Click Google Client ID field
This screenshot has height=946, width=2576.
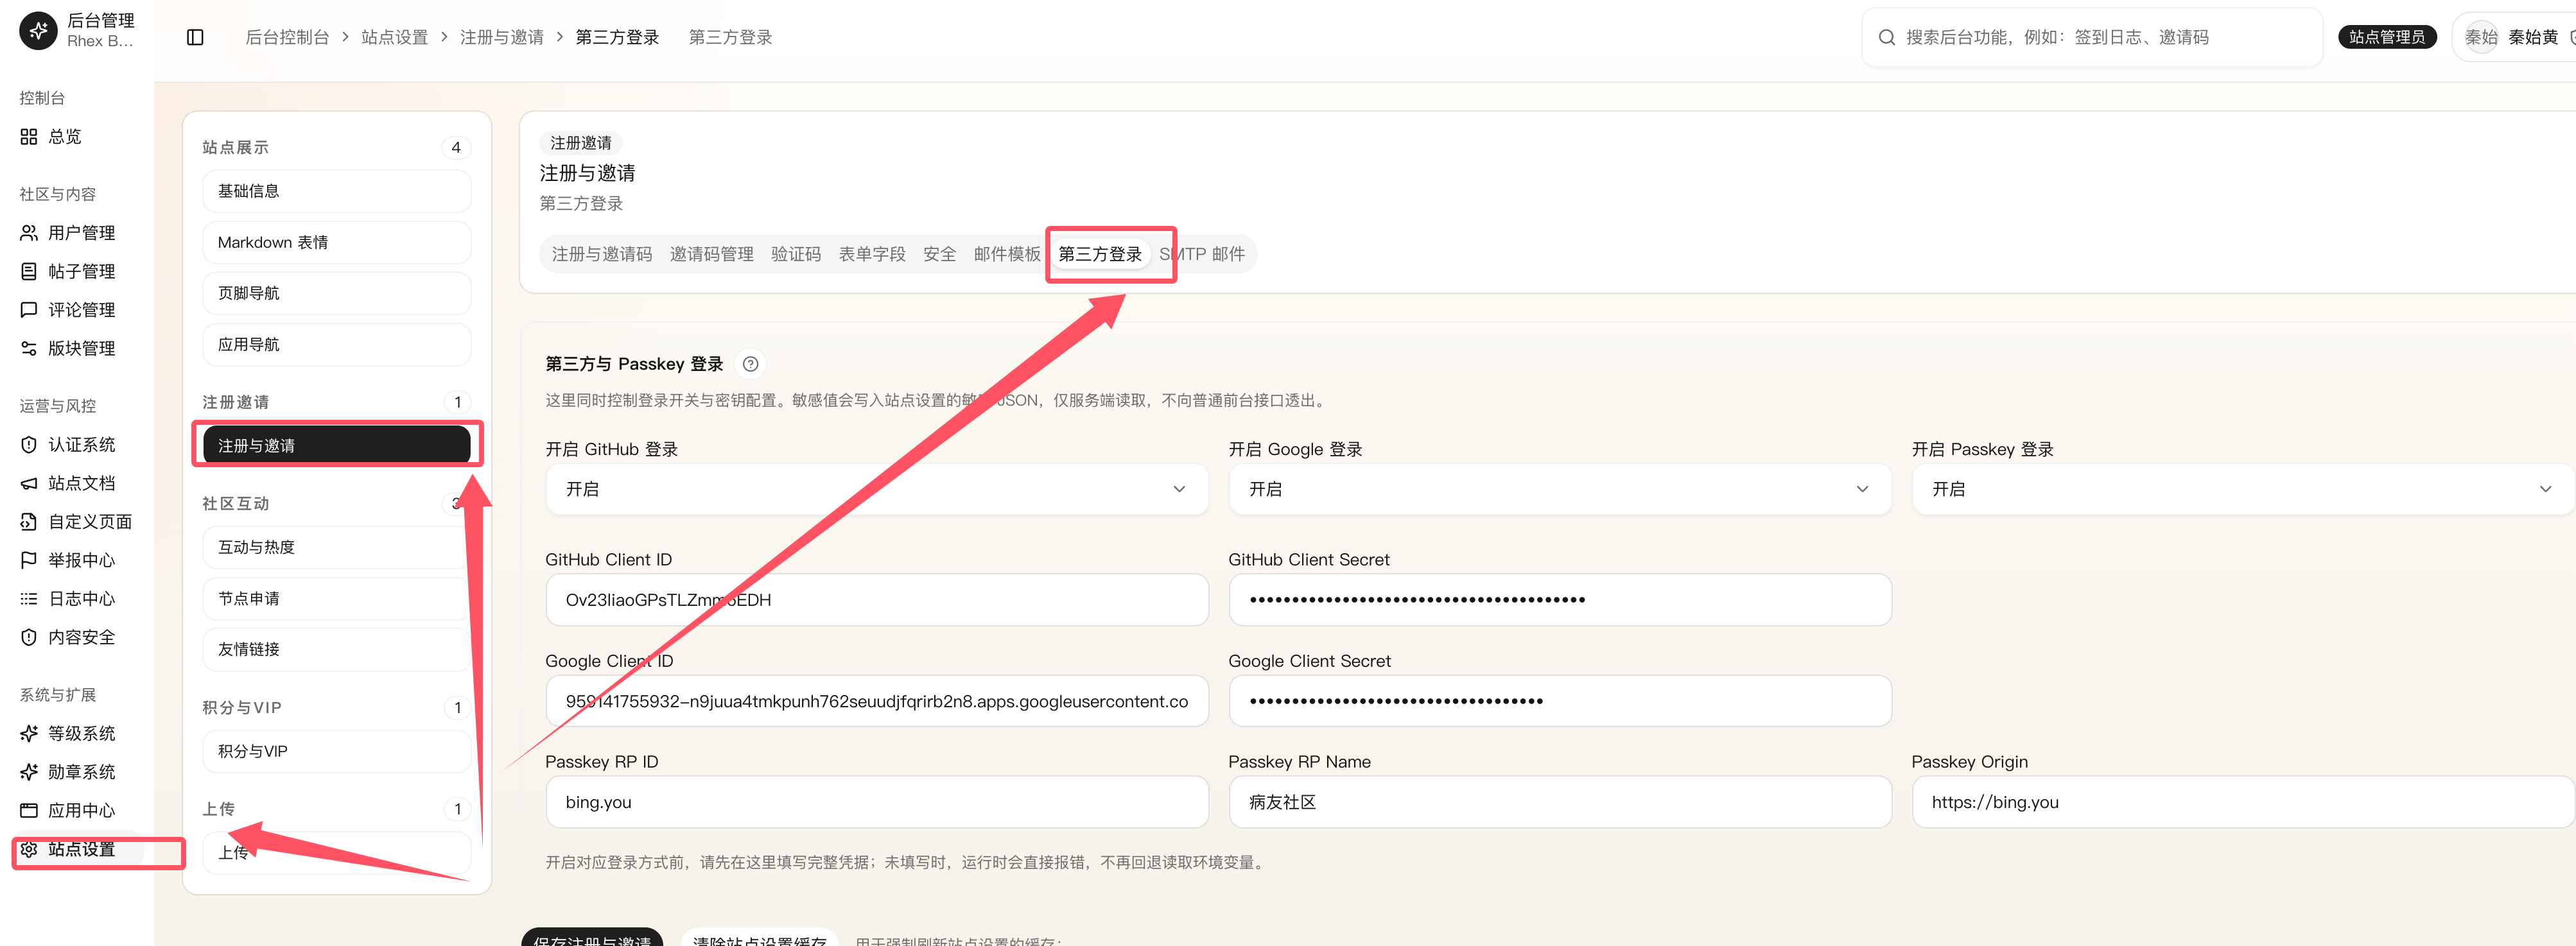click(877, 701)
